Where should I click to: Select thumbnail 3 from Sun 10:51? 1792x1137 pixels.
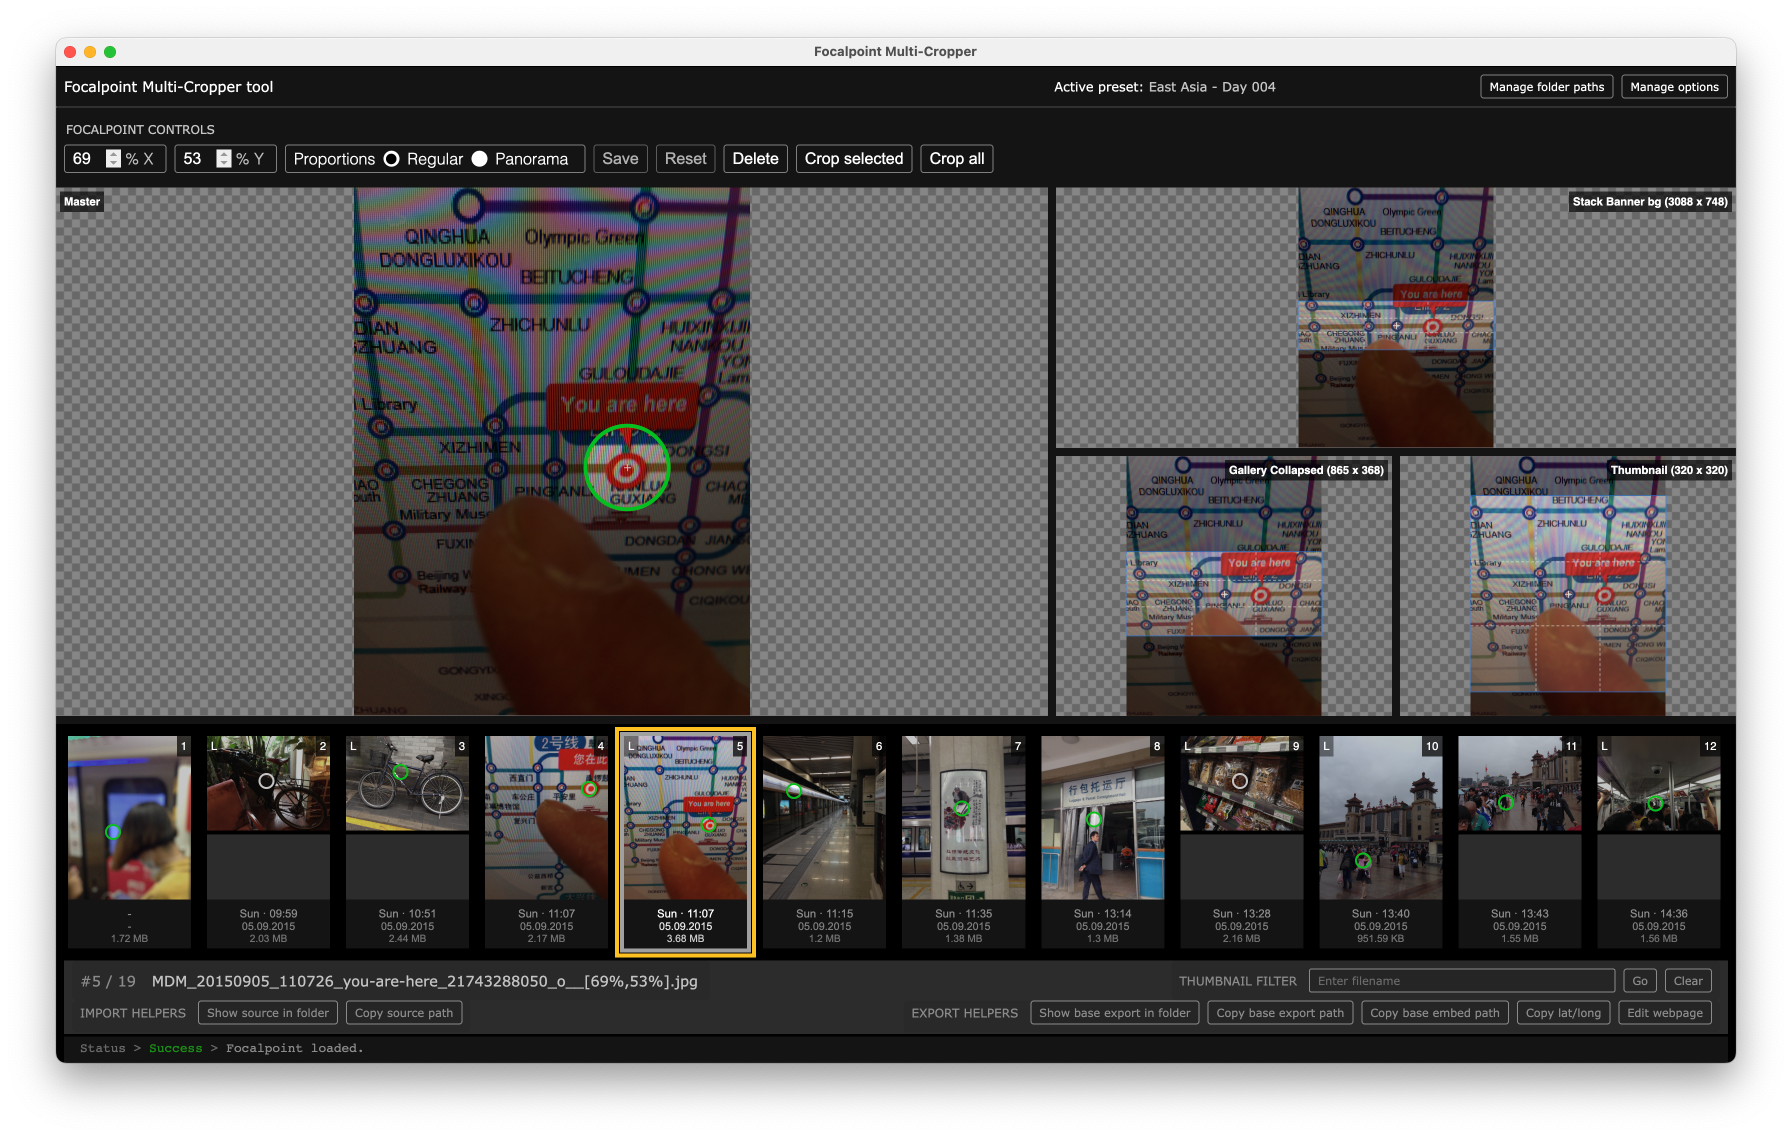[x=407, y=842]
